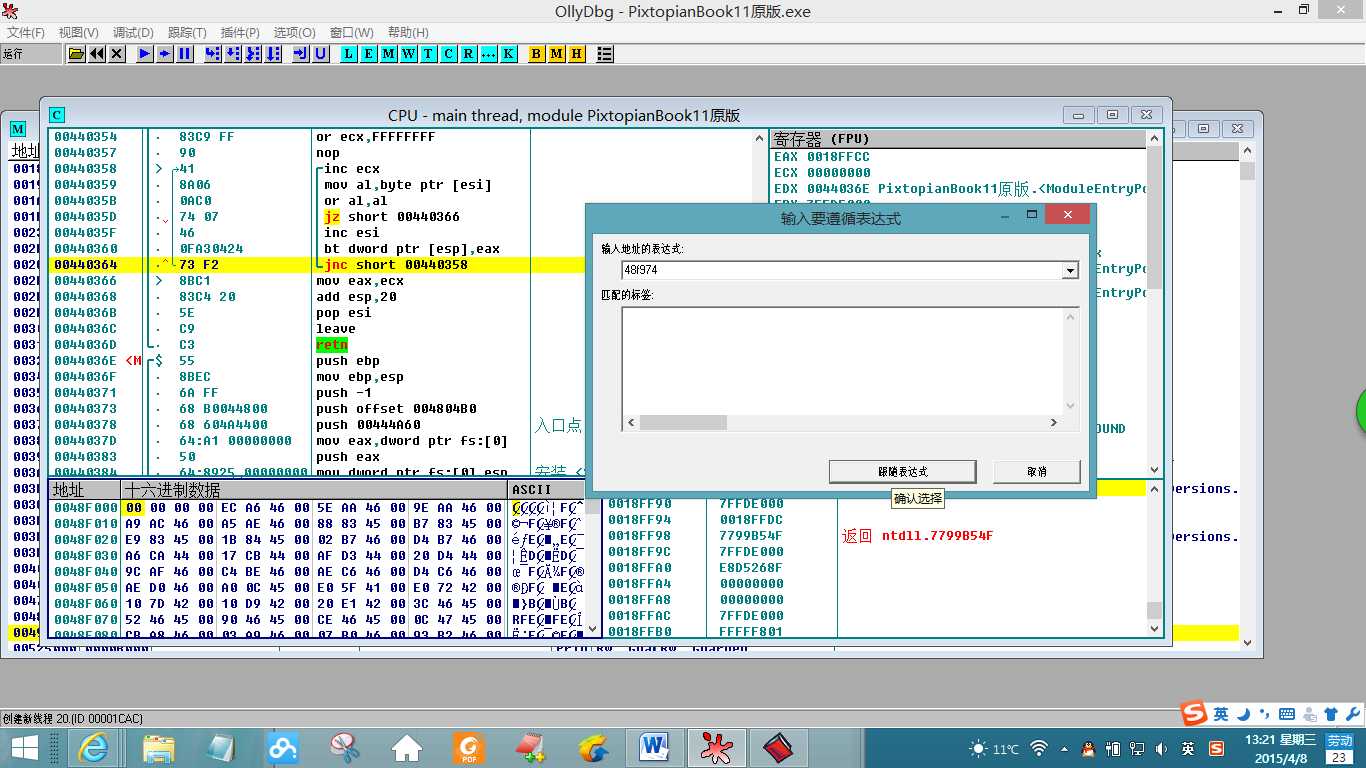
Task: Open the 选项(O) menu
Action: pyautogui.click(x=295, y=33)
